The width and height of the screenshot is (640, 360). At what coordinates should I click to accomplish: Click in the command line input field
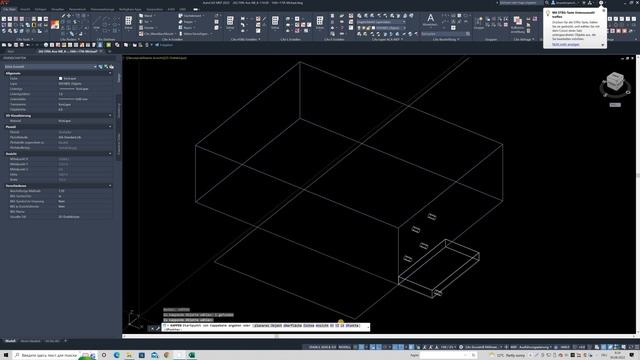(265, 327)
